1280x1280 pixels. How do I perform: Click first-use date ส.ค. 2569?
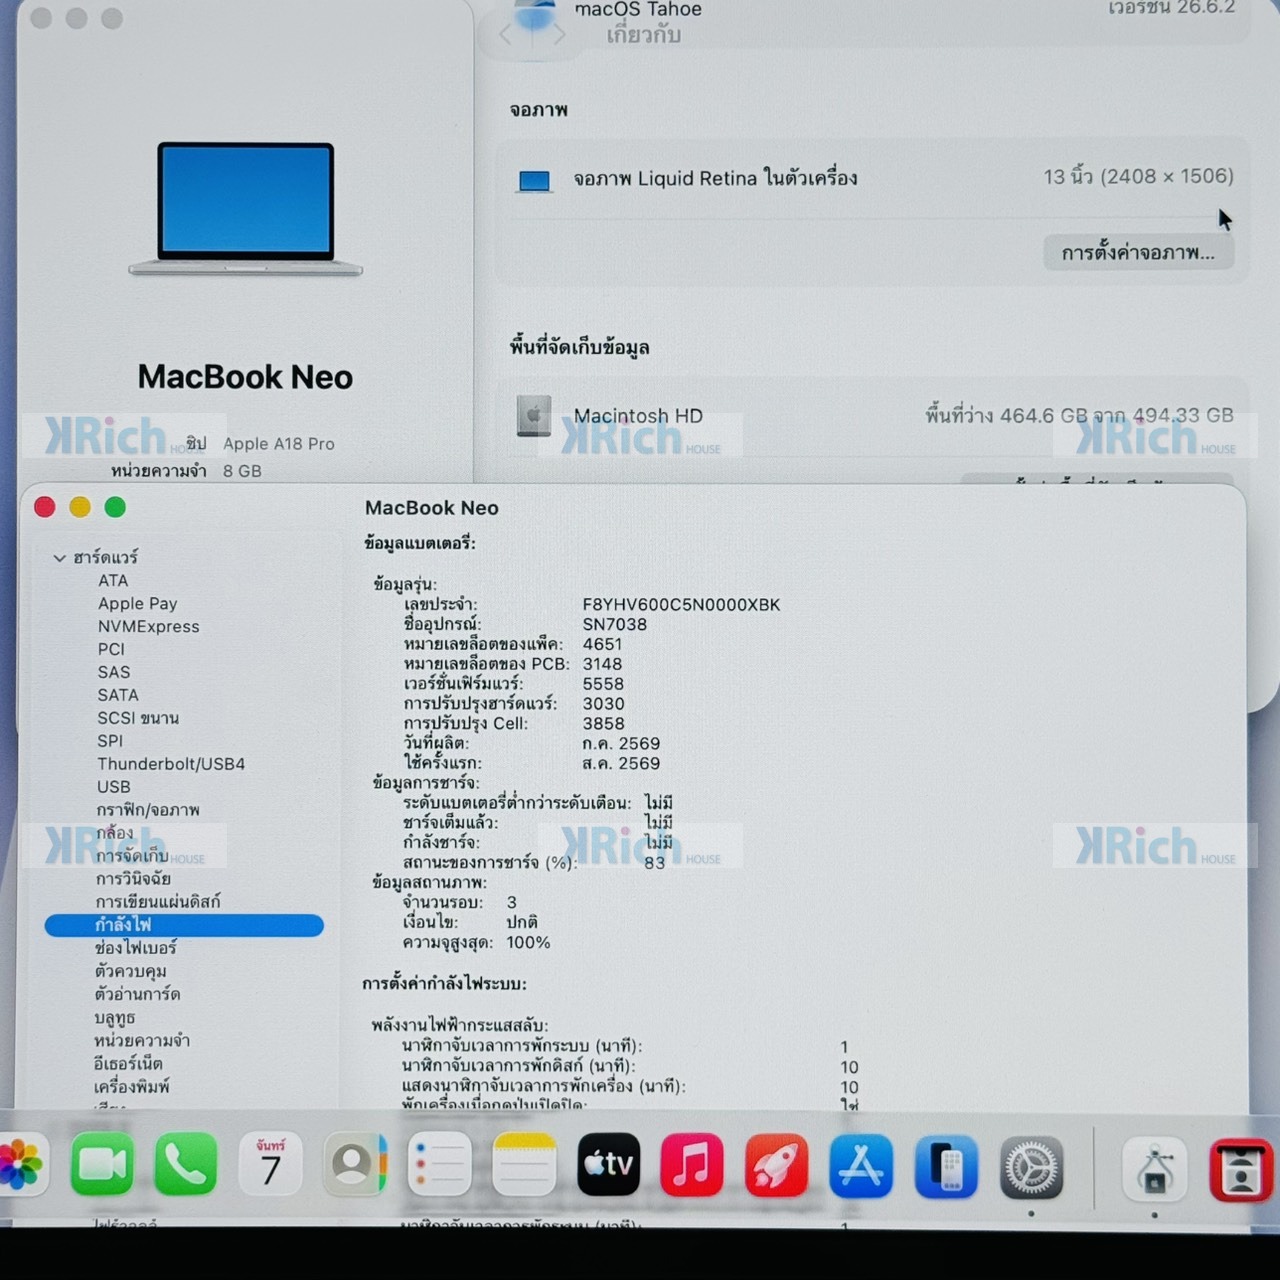coord(621,764)
